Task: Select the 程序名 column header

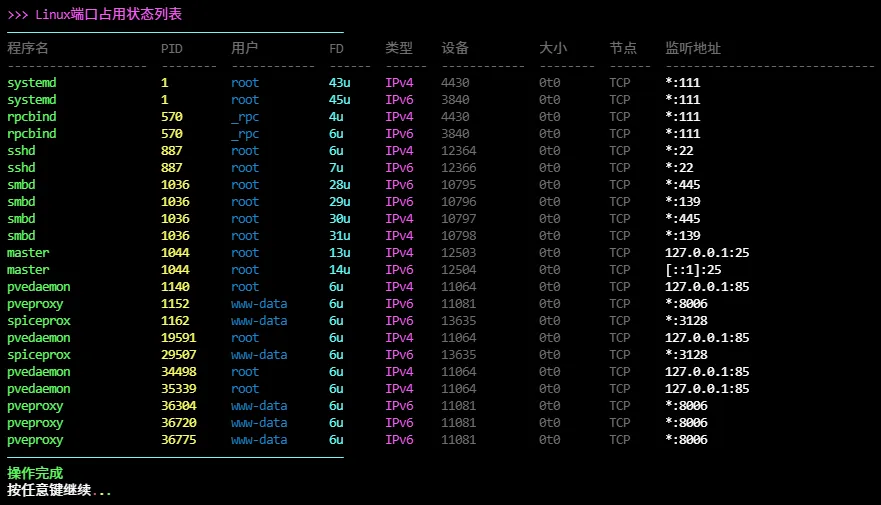Action: 28,48
